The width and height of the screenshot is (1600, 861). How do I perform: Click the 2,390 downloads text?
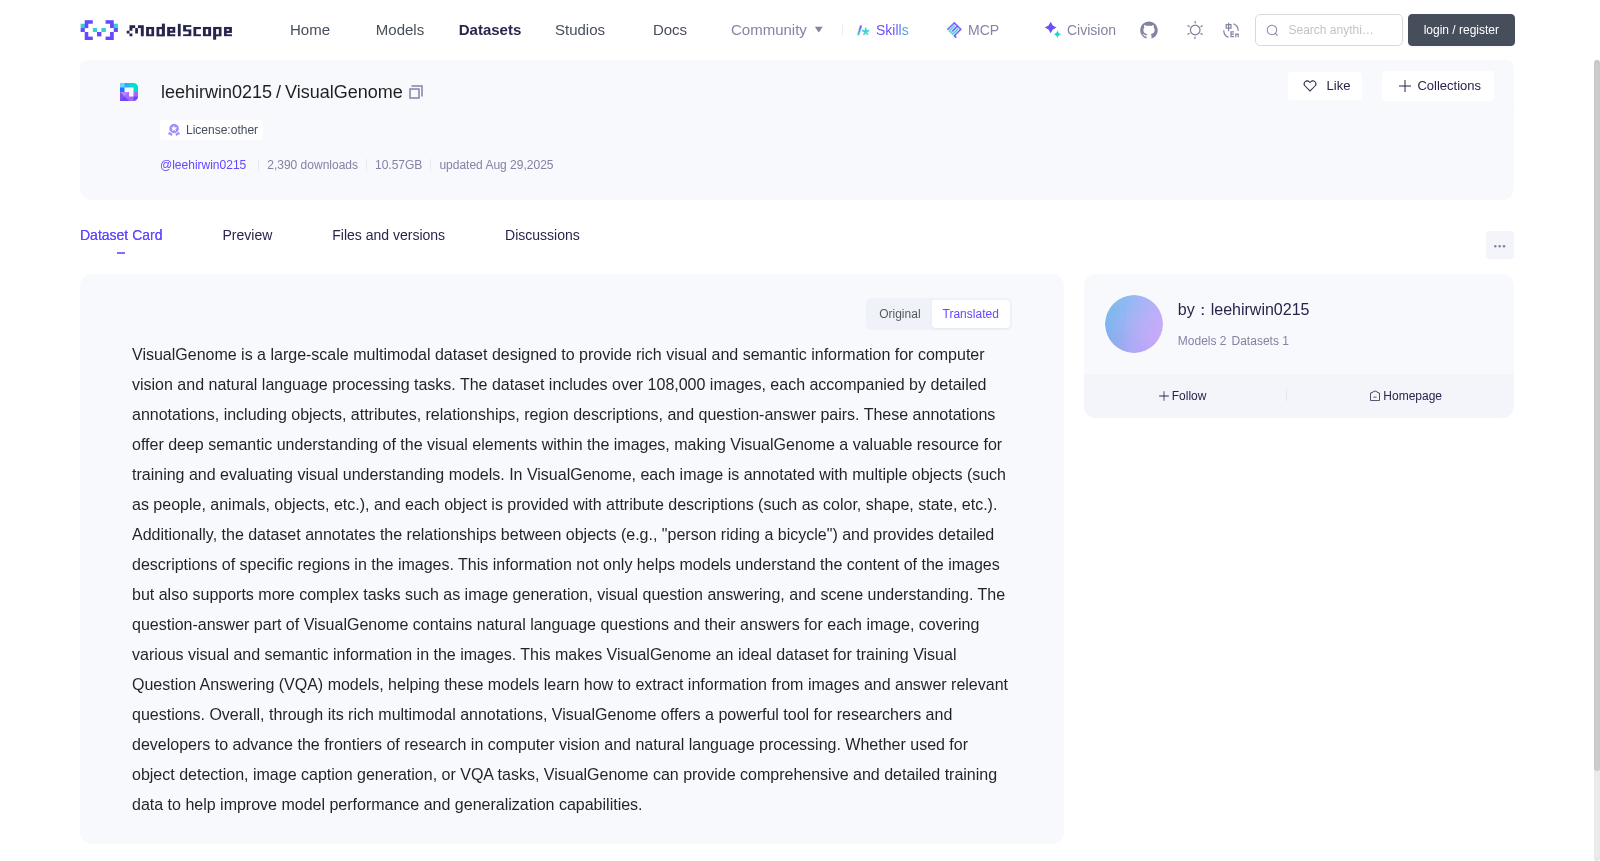point(312,165)
